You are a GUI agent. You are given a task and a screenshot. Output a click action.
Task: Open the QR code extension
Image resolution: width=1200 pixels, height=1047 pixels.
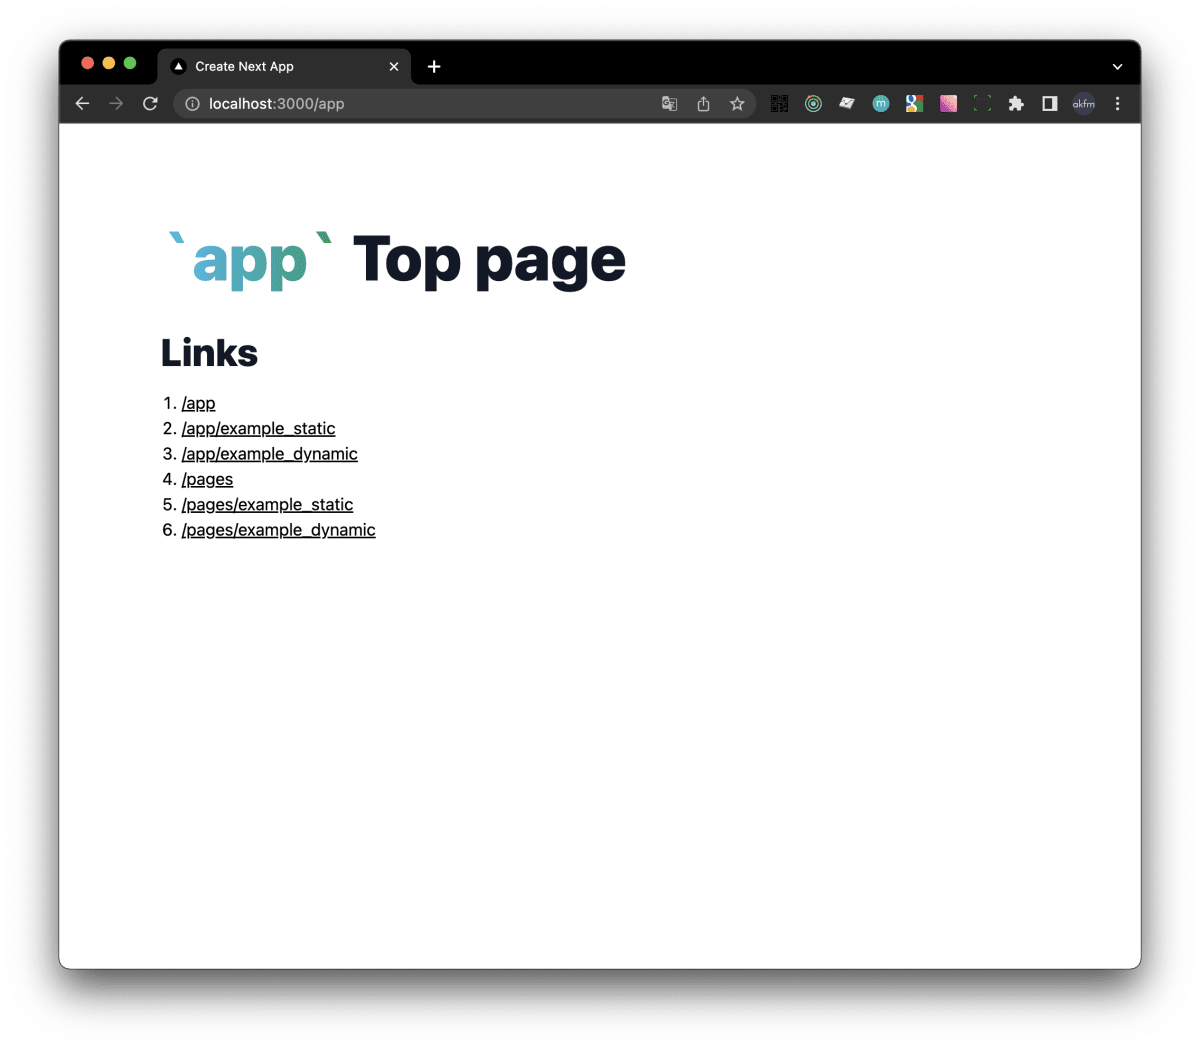tap(779, 104)
